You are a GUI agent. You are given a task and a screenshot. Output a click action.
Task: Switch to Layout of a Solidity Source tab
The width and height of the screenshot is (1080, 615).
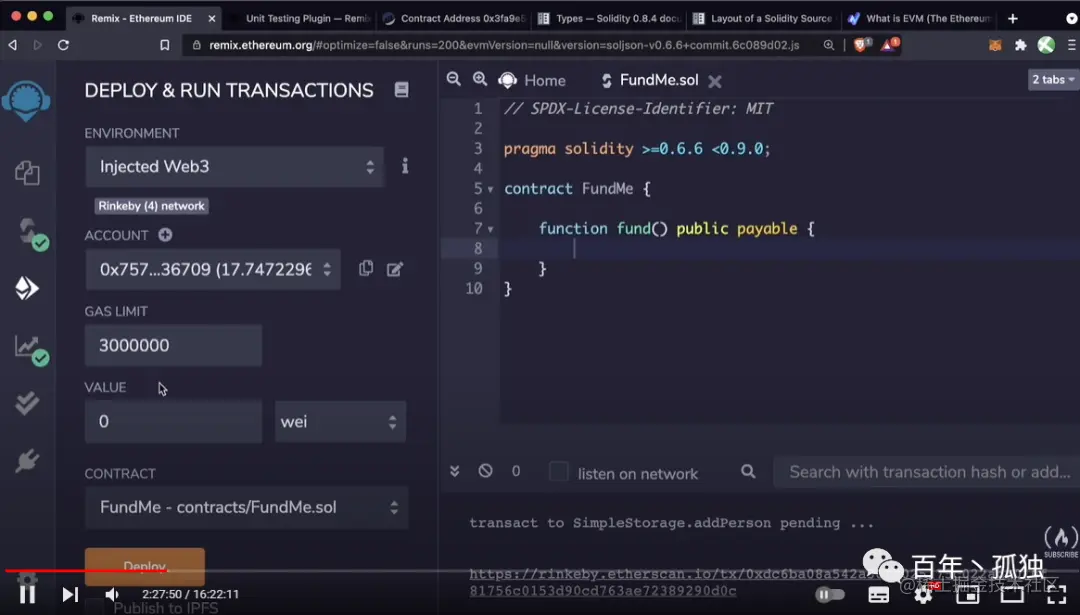(764, 19)
